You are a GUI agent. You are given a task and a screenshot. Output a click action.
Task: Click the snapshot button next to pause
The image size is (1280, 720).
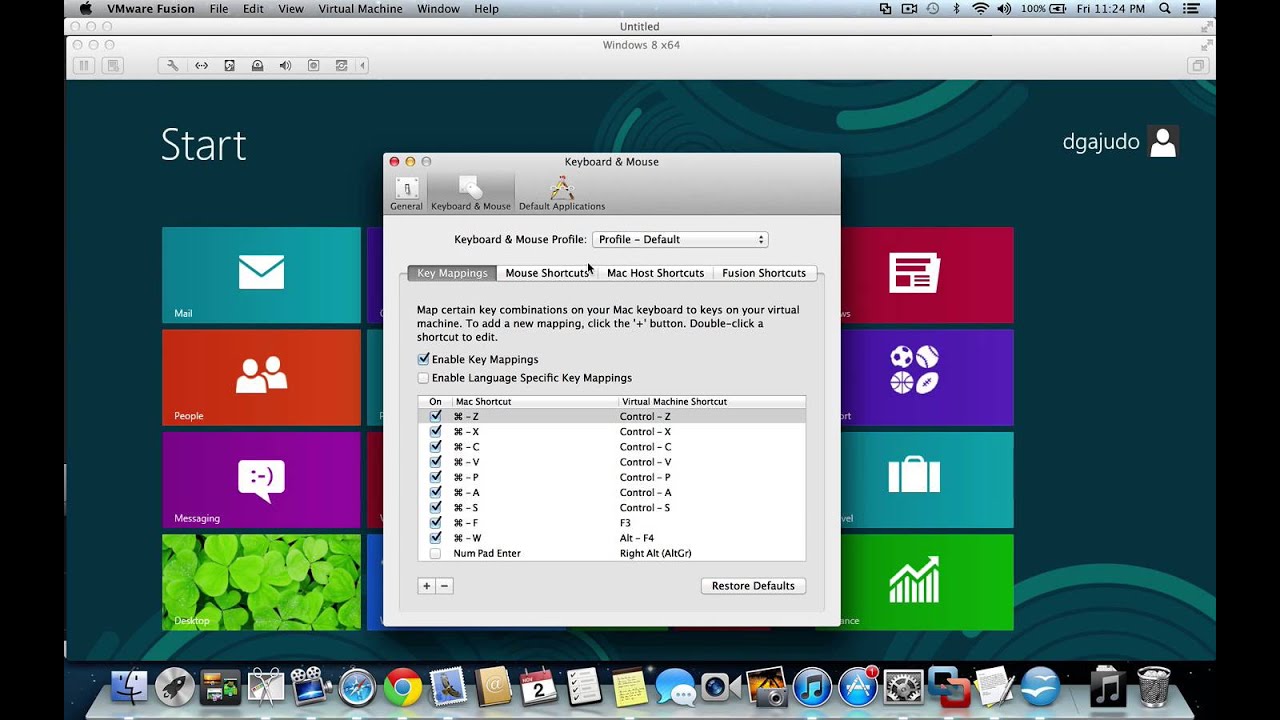(112, 65)
